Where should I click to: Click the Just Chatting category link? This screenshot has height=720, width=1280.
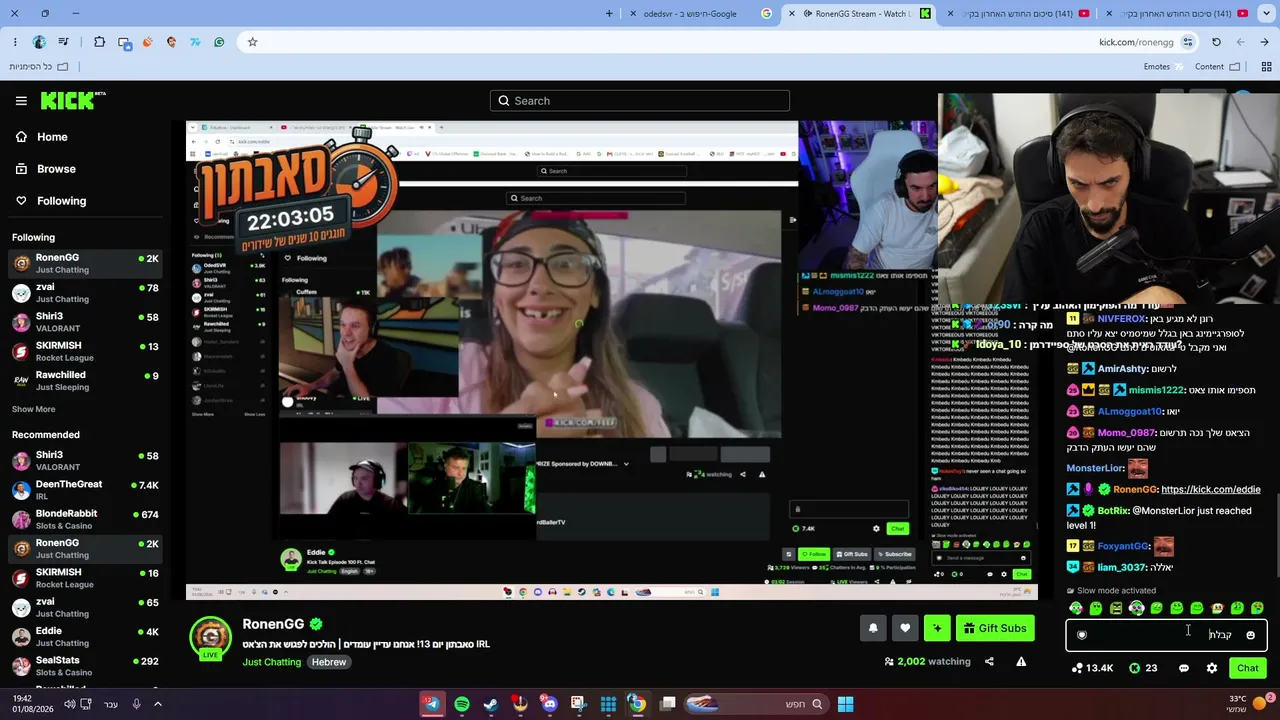pyautogui.click(x=272, y=662)
